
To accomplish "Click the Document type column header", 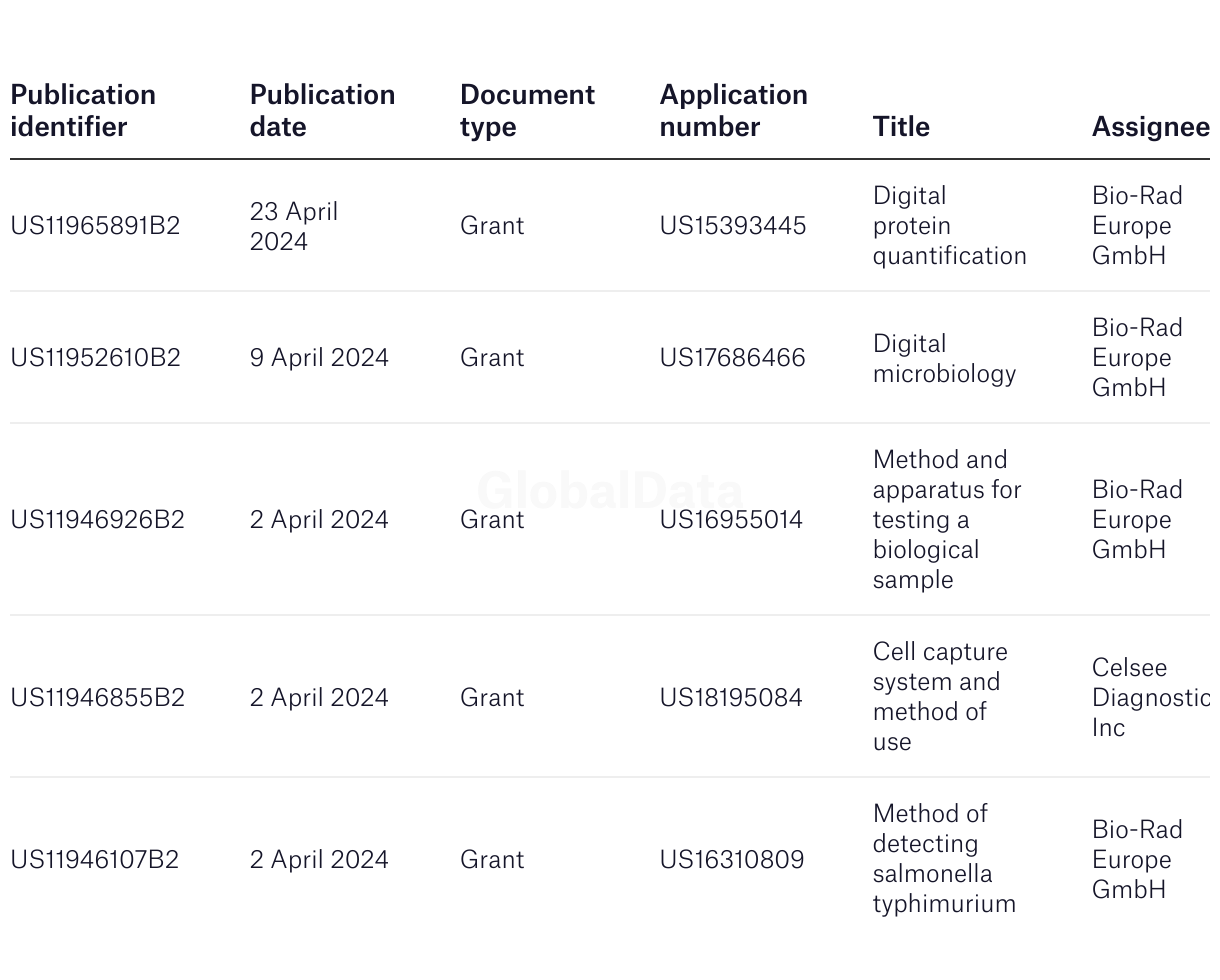I will [x=527, y=111].
